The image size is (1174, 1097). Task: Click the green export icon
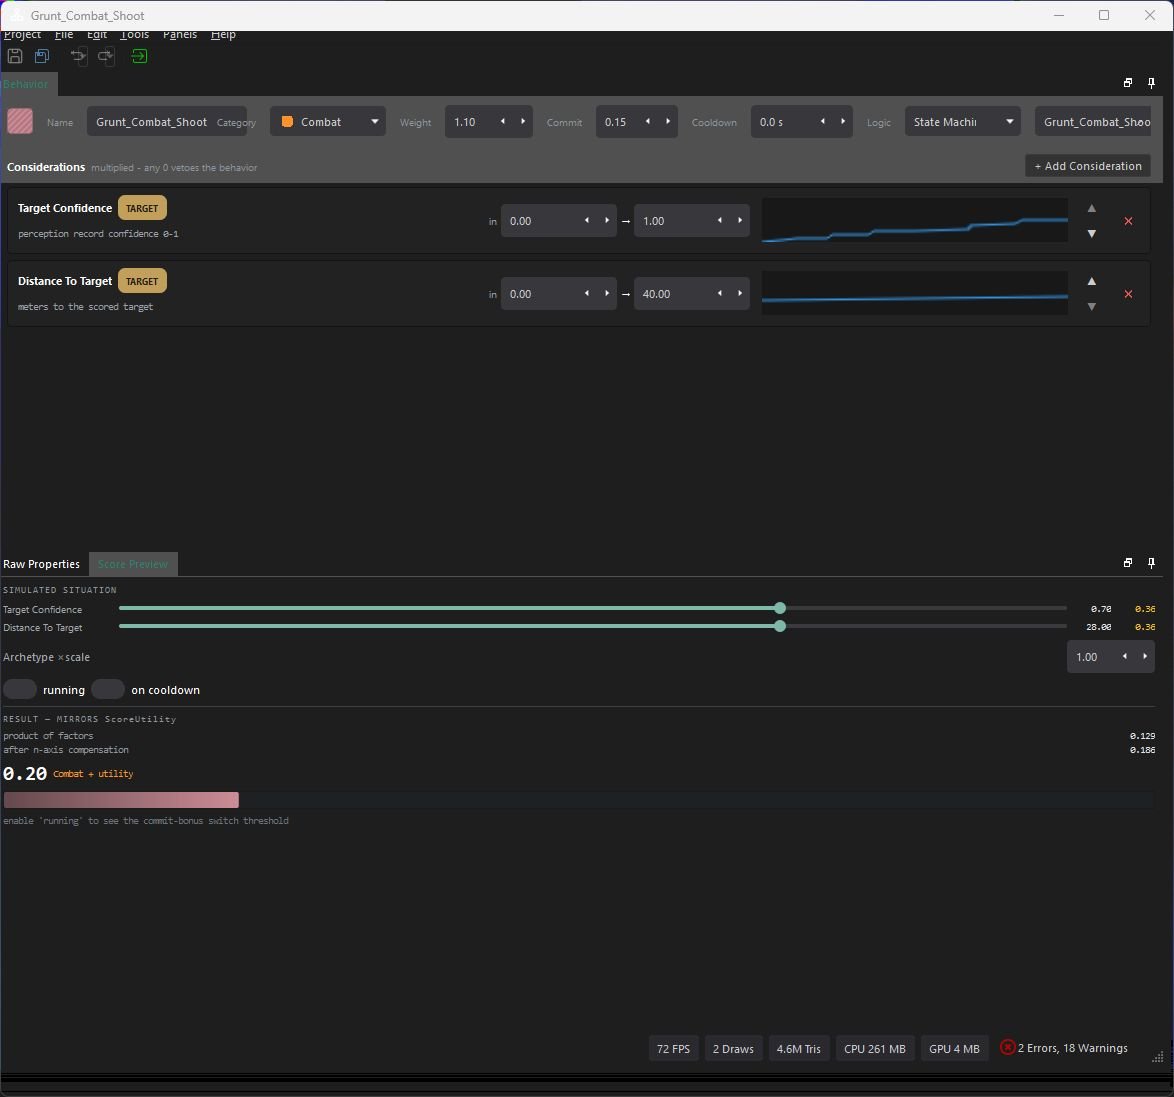click(139, 56)
